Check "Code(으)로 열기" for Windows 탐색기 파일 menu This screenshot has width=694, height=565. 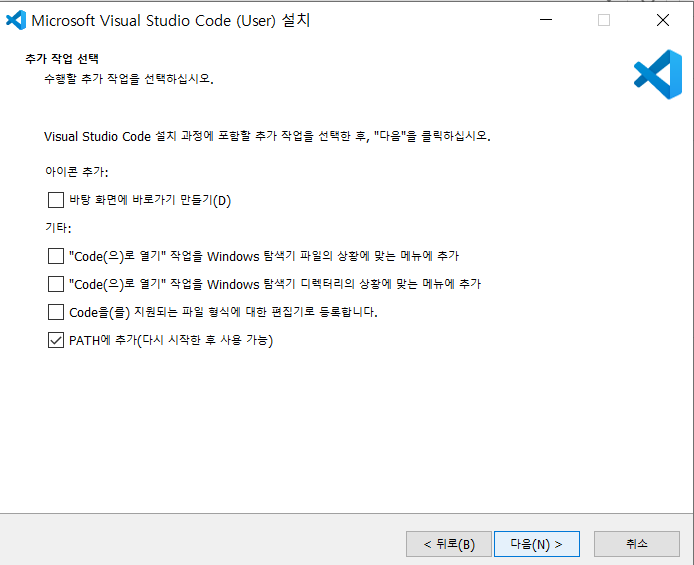click(x=56, y=256)
